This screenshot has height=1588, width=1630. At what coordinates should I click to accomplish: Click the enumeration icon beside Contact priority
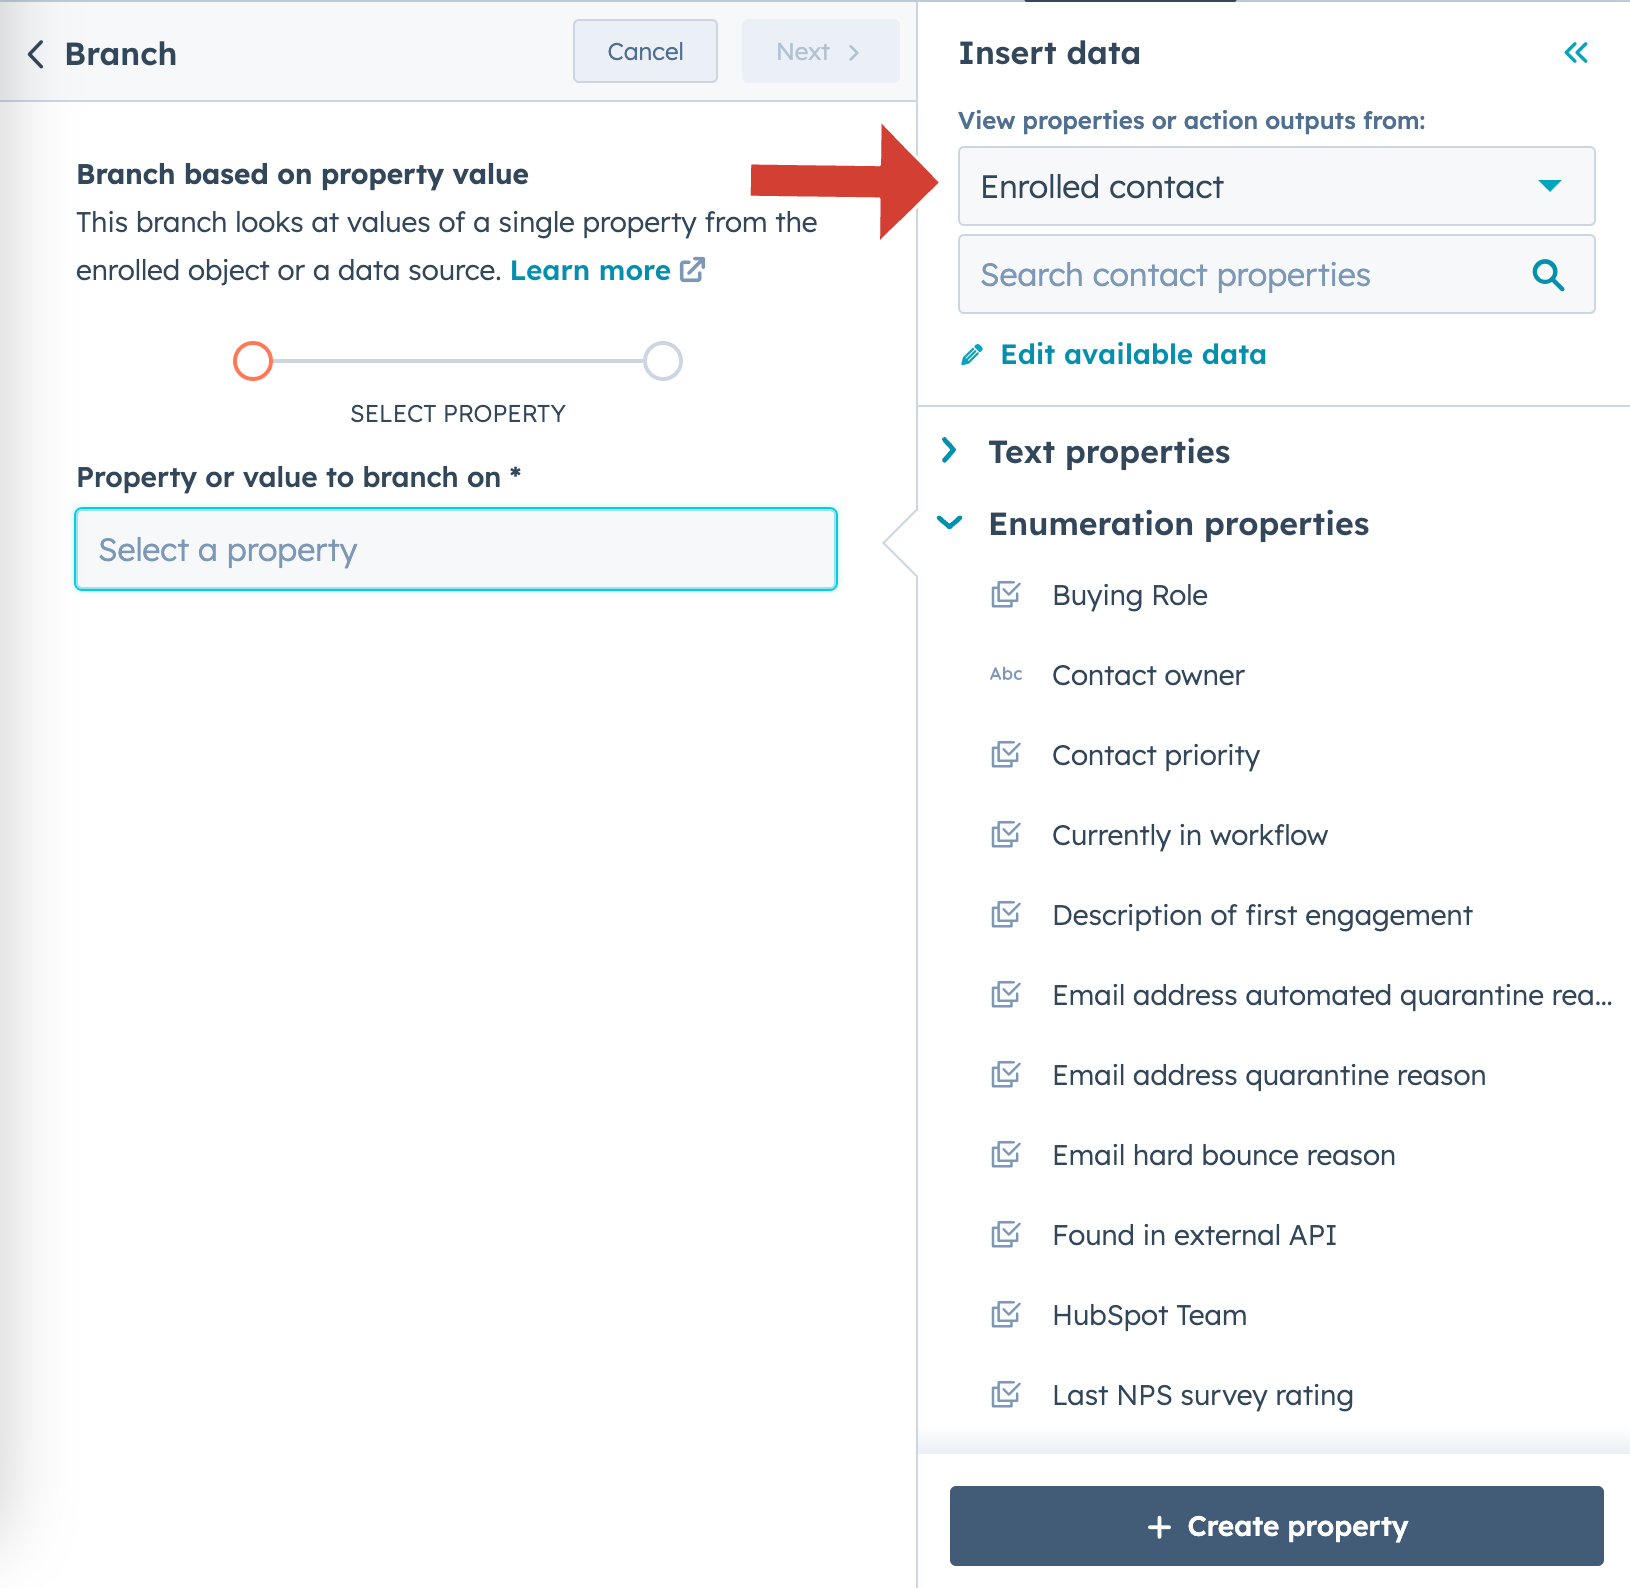coord(1008,754)
